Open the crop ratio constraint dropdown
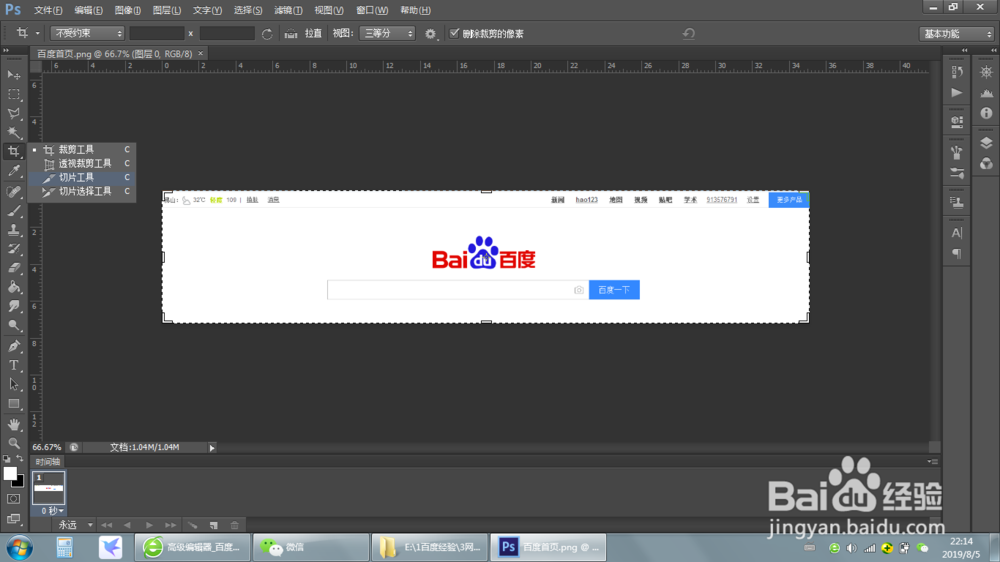This screenshot has width=1000, height=562. click(87, 33)
